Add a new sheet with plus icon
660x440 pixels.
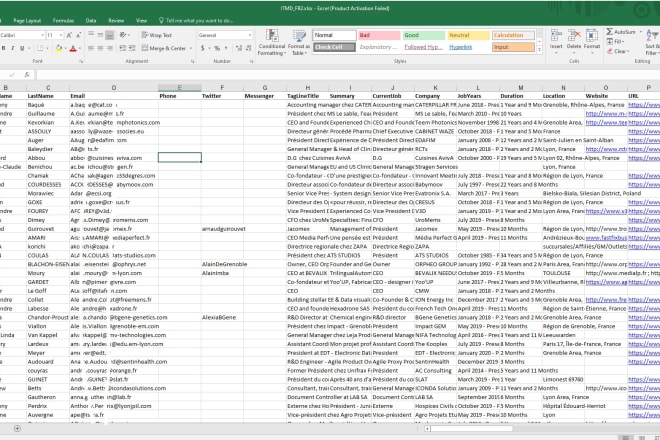click(17, 428)
